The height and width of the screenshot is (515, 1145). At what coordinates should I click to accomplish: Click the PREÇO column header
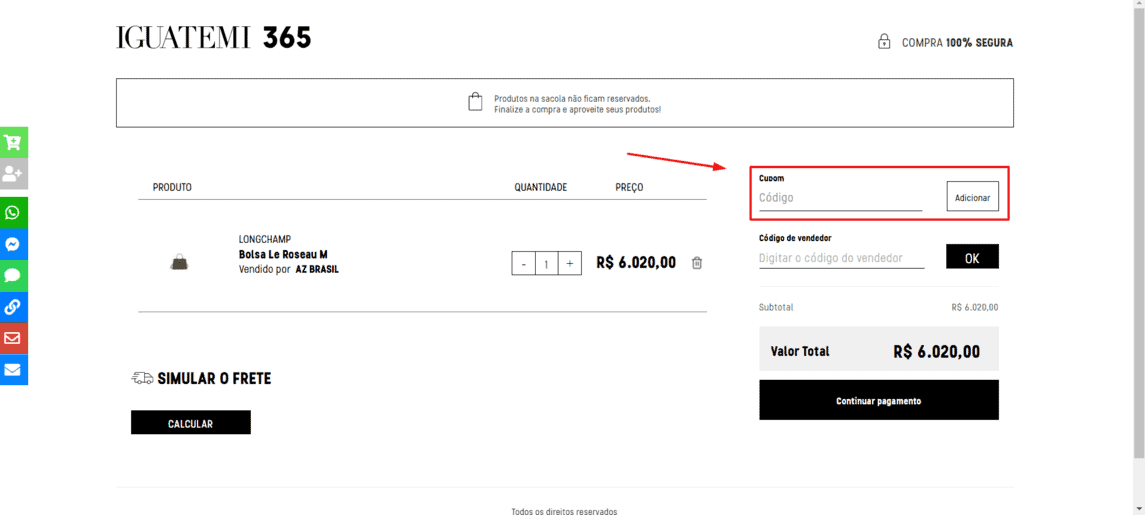[x=629, y=188]
